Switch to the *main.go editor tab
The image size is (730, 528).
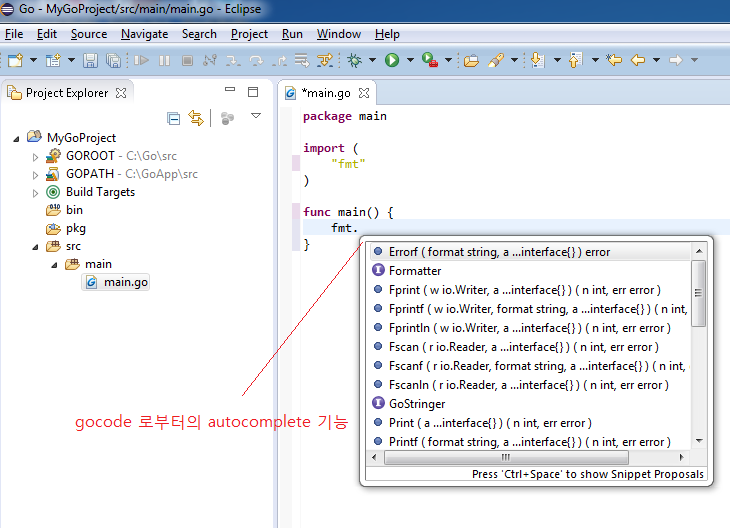tap(326, 93)
